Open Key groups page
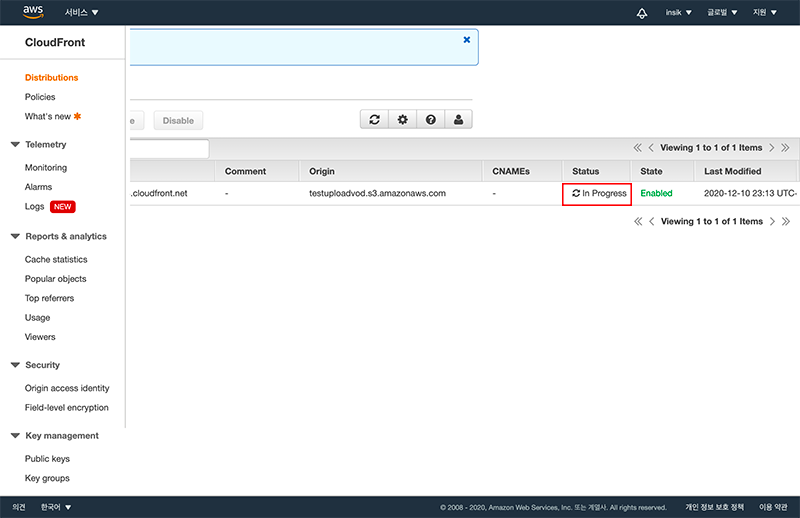The image size is (800, 518). 47,478
